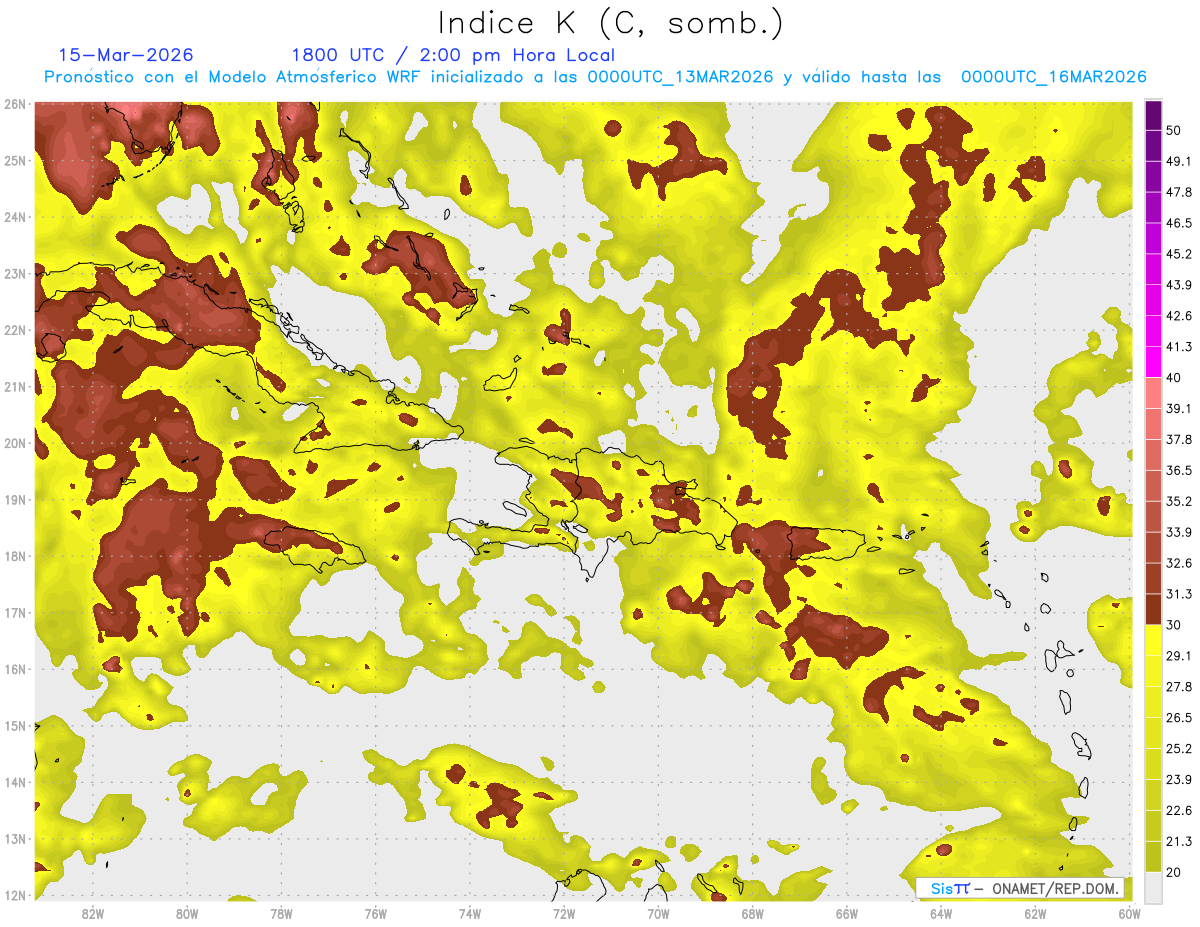Click the latitude axis label "24N"
This screenshot has height=927, width=1200.
(14, 217)
